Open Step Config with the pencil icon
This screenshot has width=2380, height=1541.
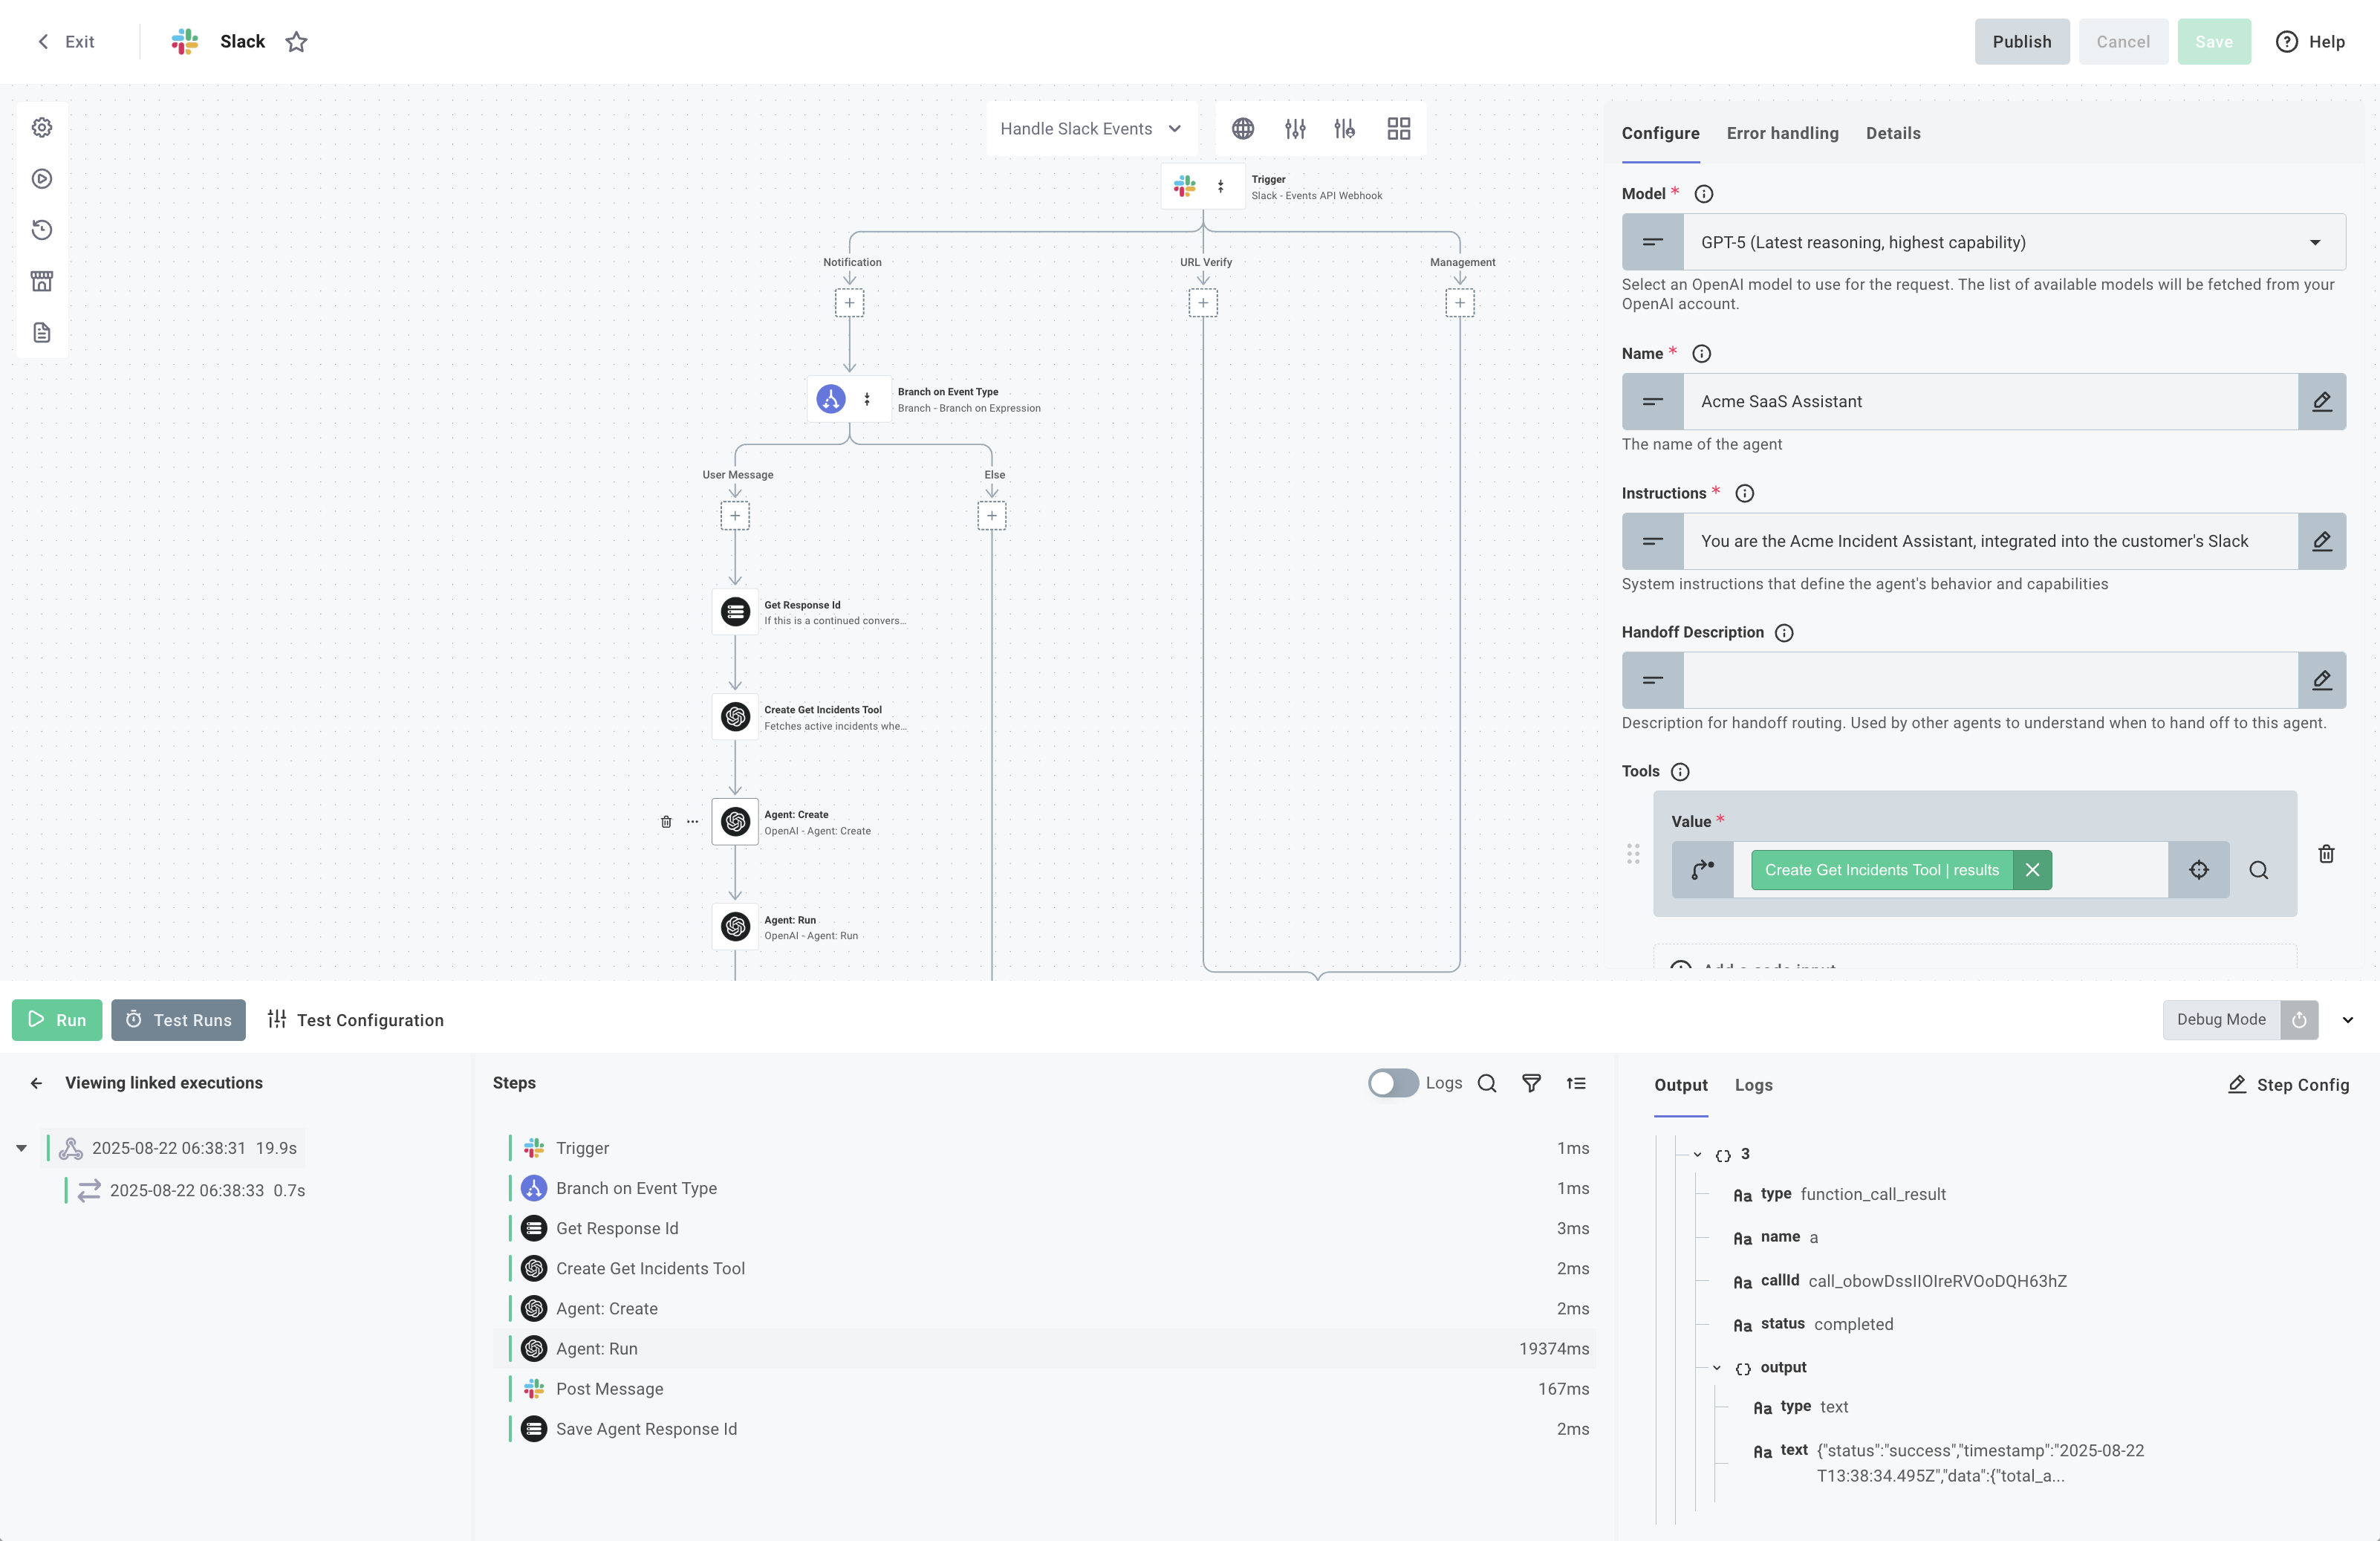2237,1084
